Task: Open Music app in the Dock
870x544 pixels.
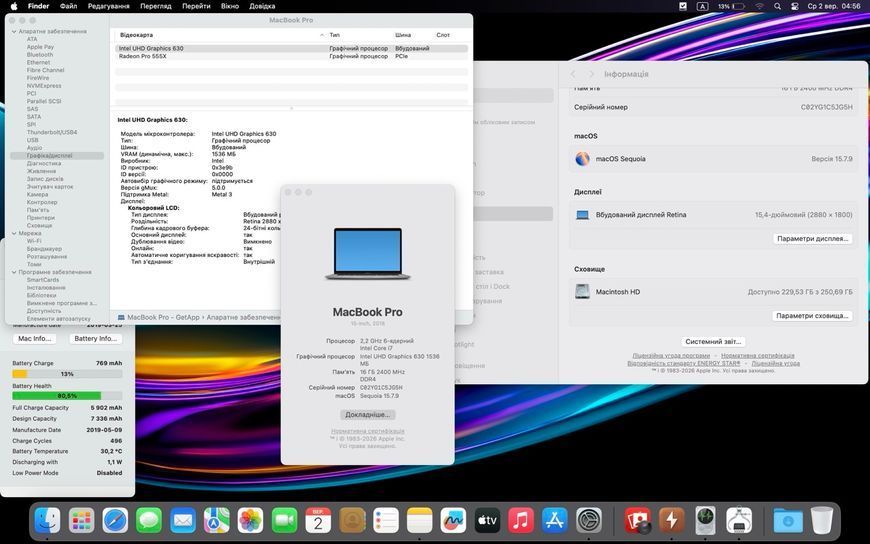Action: pos(521,520)
